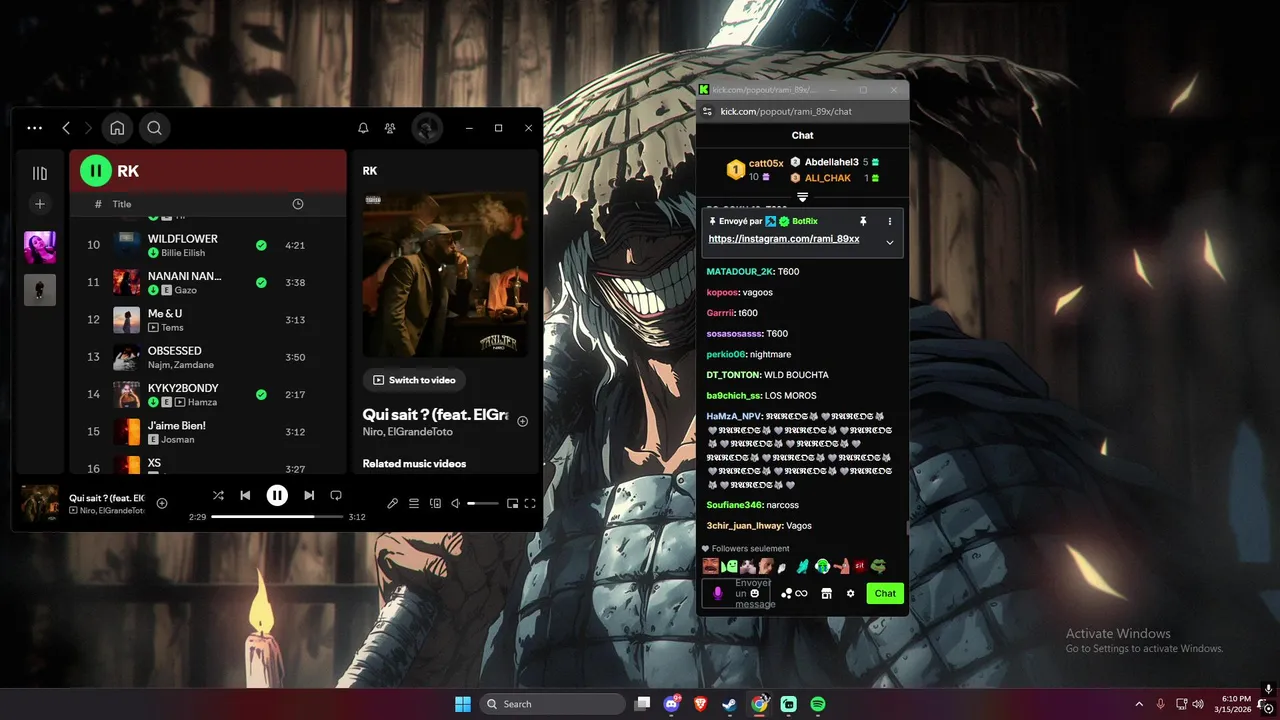Expand pinned message with chevron
Viewport: 1280px width, 720px height.
click(889, 242)
